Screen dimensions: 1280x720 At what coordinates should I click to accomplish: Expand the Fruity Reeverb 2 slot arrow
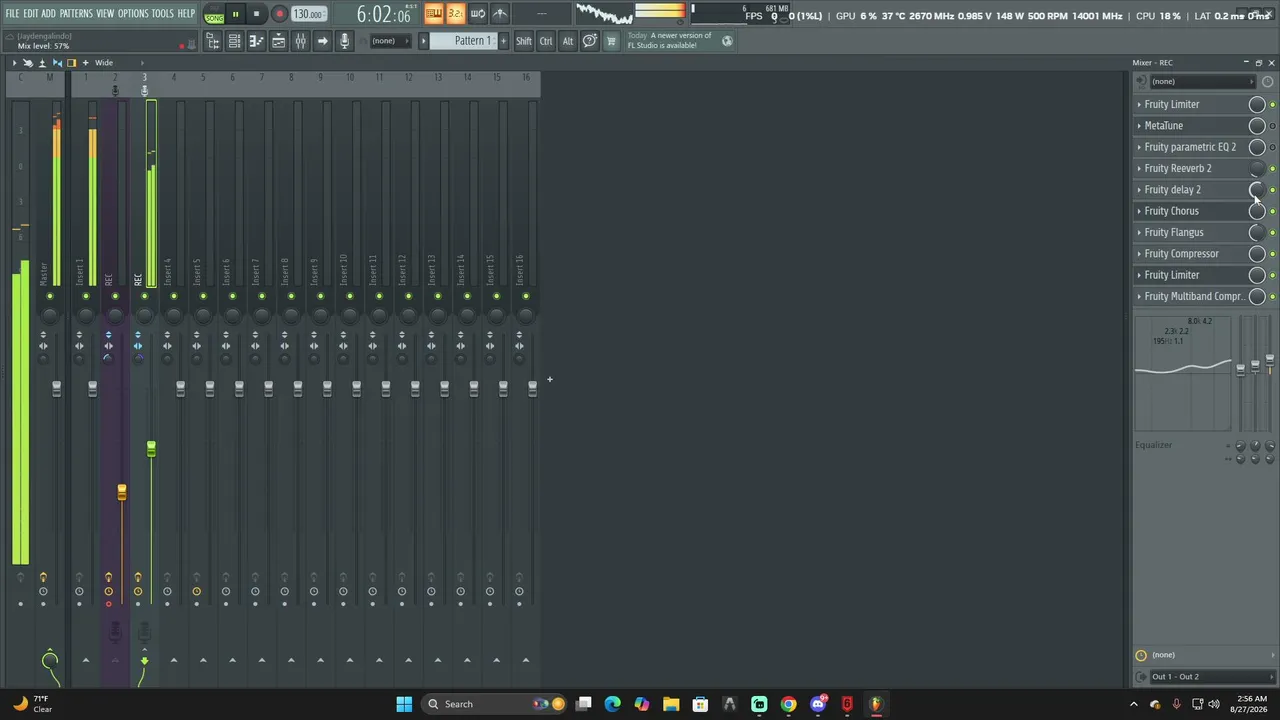(1139, 168)
